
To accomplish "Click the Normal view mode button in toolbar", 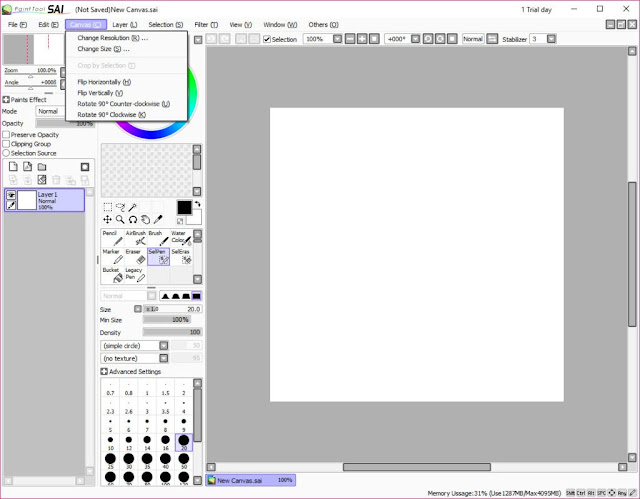I will [x=473, y=39].
